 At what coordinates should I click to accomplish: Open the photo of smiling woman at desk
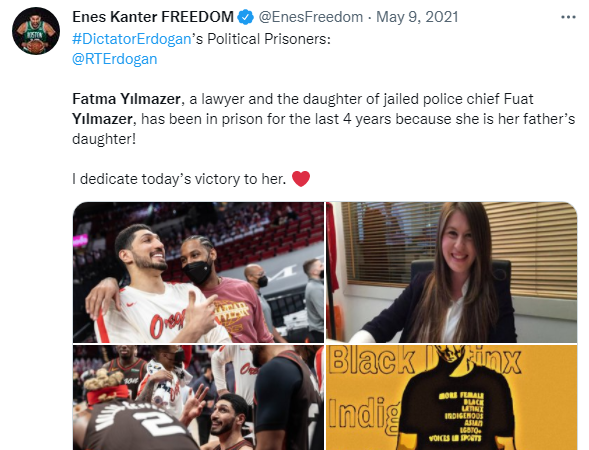pyautogui.click(x=452, y=272)
